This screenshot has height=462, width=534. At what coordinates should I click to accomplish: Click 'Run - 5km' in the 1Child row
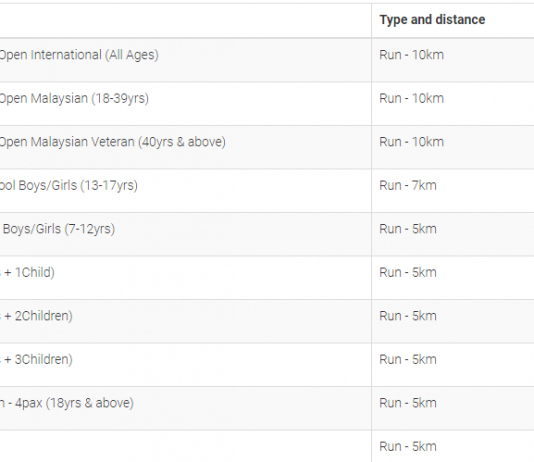(x=408, y=273)
